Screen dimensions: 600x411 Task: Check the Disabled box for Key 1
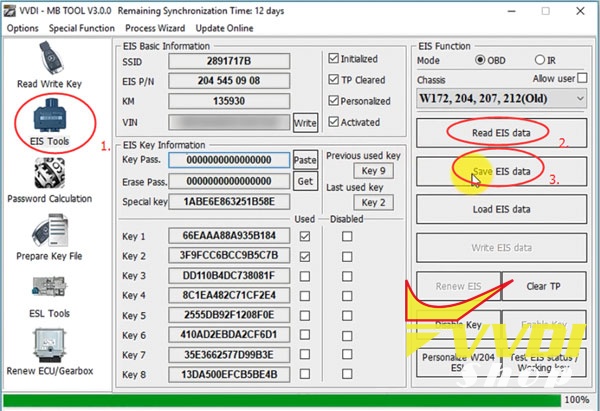coord(347,236)
